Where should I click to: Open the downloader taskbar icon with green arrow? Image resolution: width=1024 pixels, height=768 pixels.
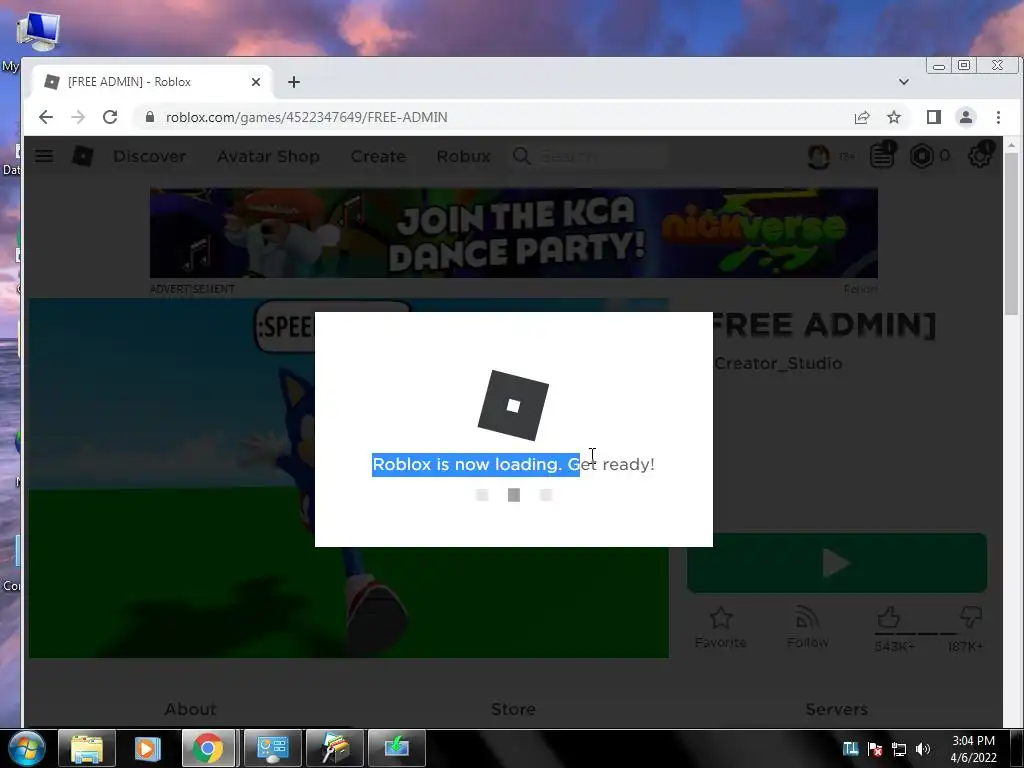pyautogui.click(x=396, y=748)
